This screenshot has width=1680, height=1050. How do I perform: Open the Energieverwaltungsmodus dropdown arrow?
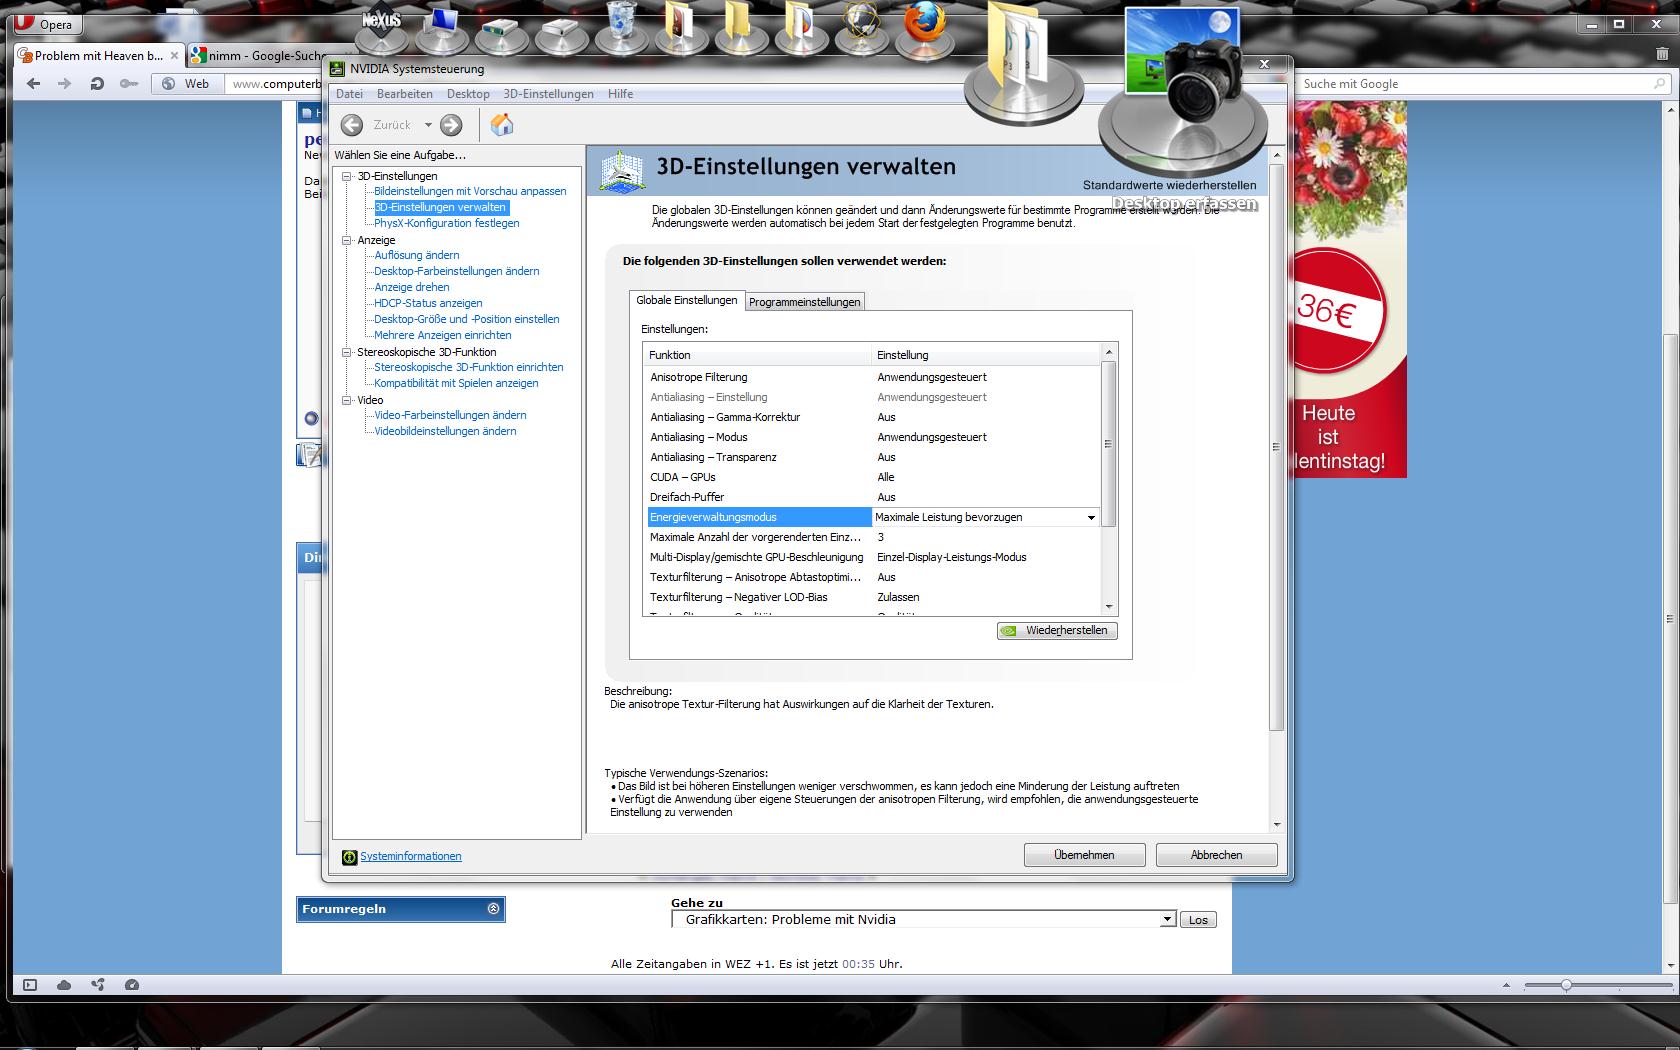pos(1091,518)
